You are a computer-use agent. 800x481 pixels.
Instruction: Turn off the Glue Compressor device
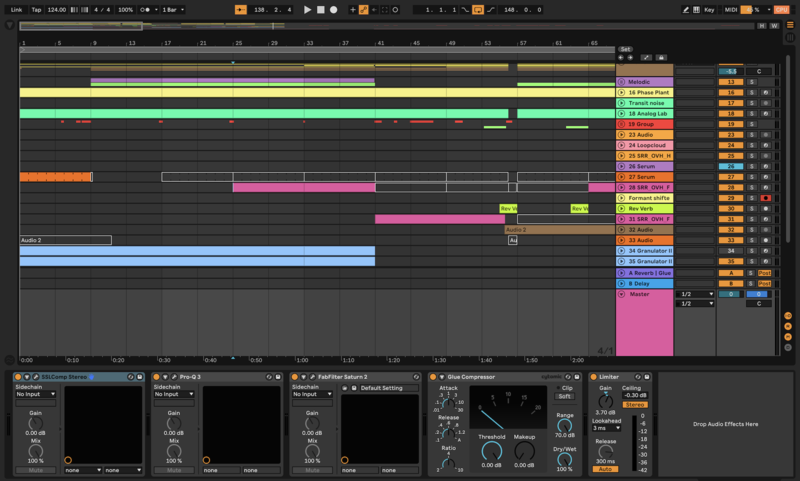point(433,377)
